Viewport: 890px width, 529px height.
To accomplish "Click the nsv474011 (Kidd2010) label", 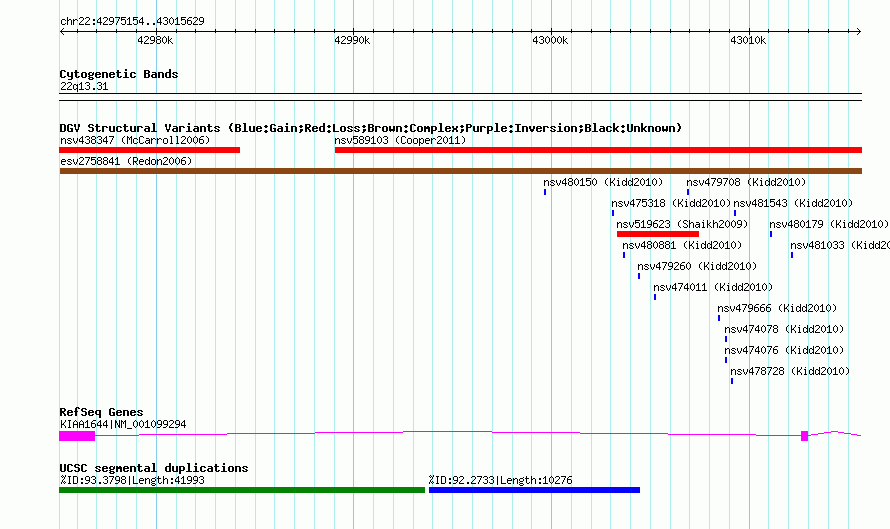I will coord(713,287).
